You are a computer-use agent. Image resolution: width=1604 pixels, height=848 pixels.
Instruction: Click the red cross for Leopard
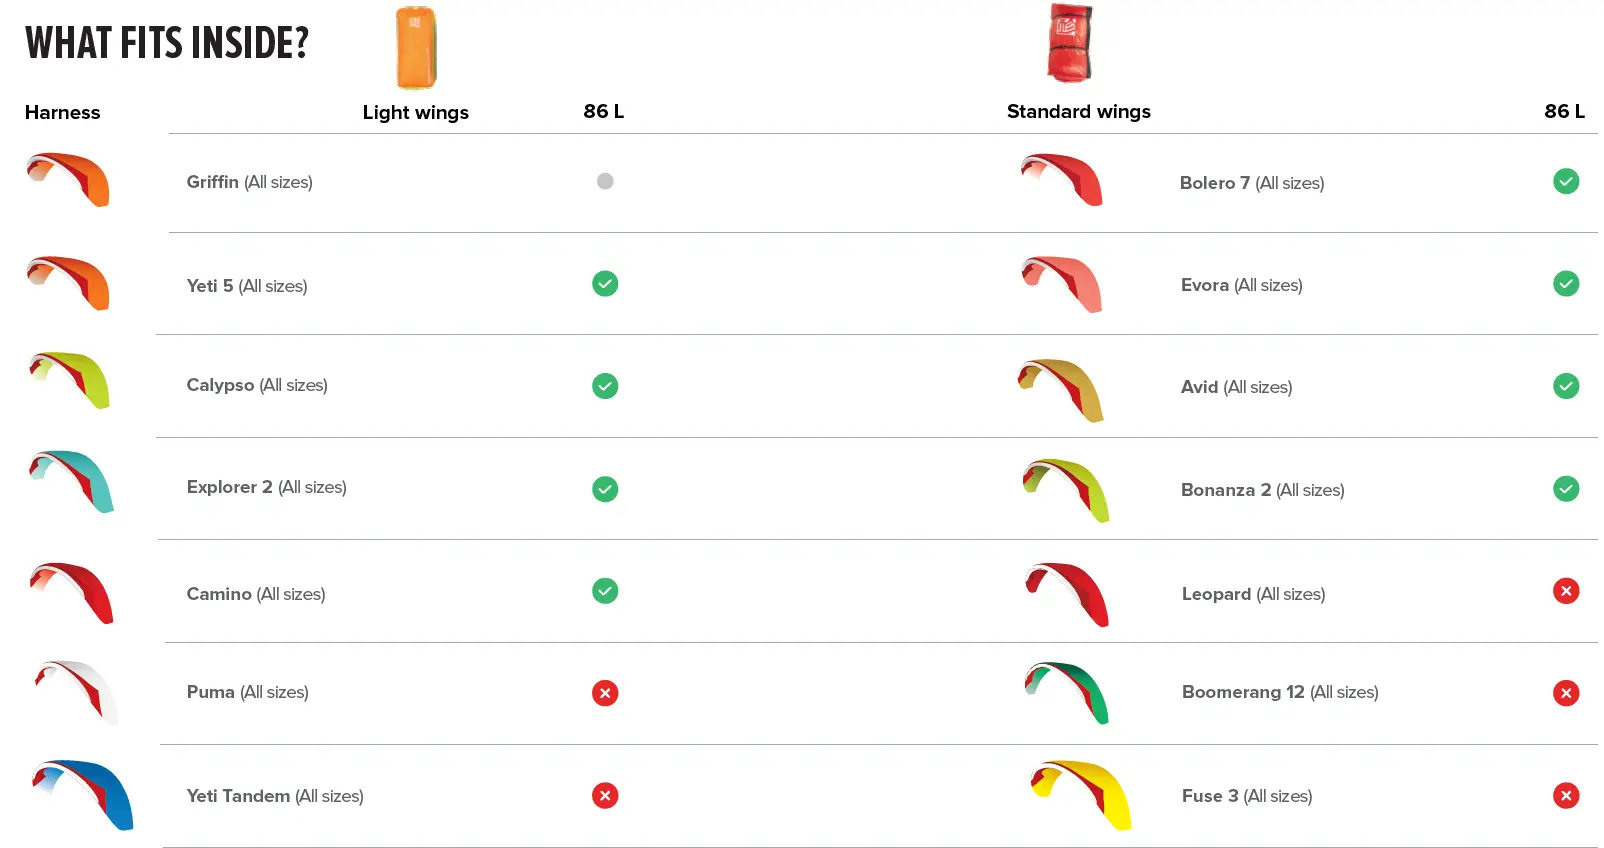(x=1566, y=591)
